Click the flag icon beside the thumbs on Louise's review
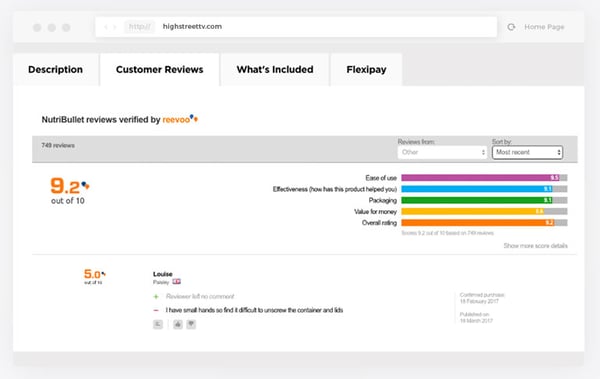Image resolution: width=600 pixels, height=379 pixels. tap(158, 325)
